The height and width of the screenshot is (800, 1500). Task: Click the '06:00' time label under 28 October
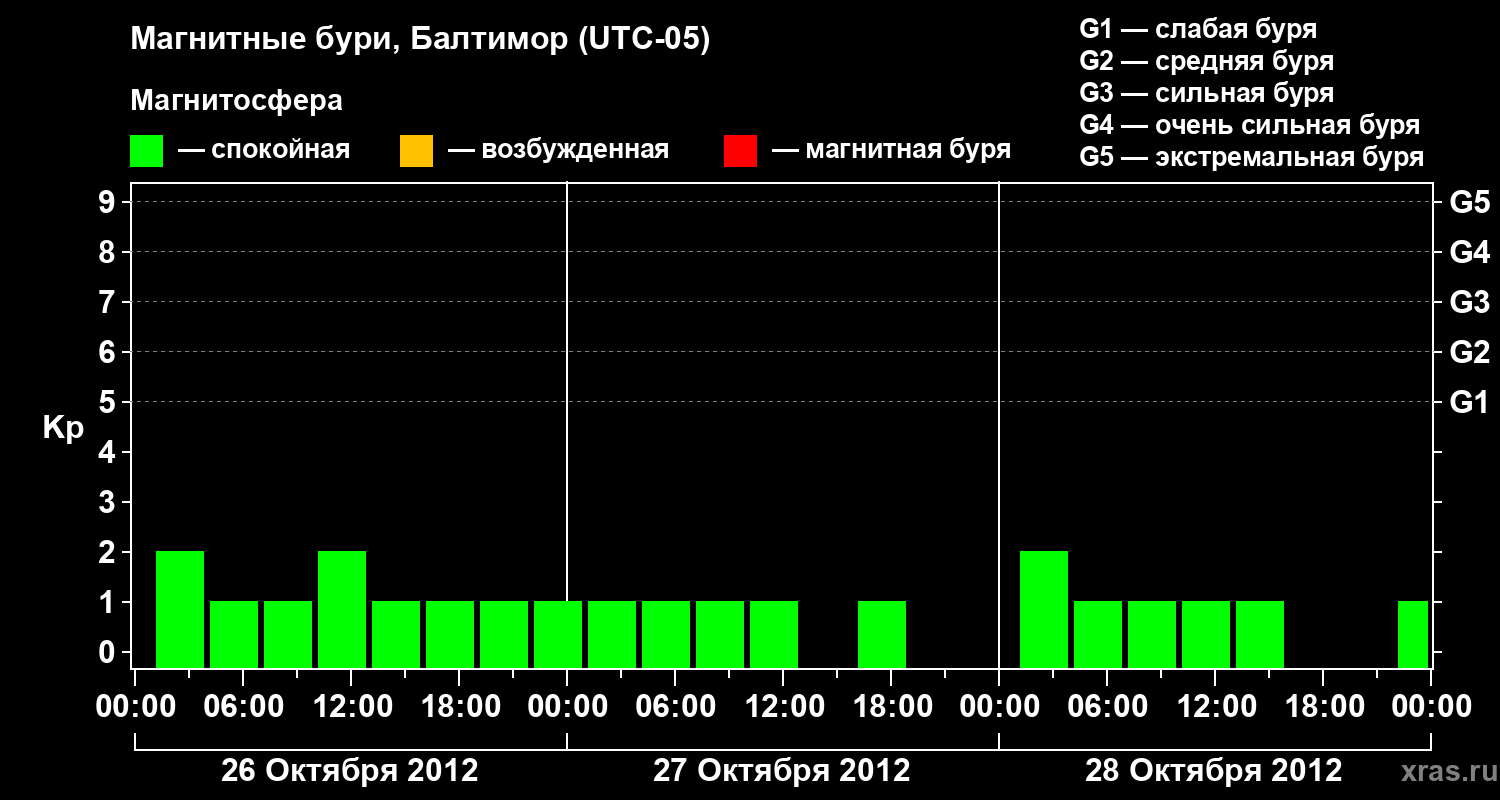pyautogui.click(x=1108, y=708)
